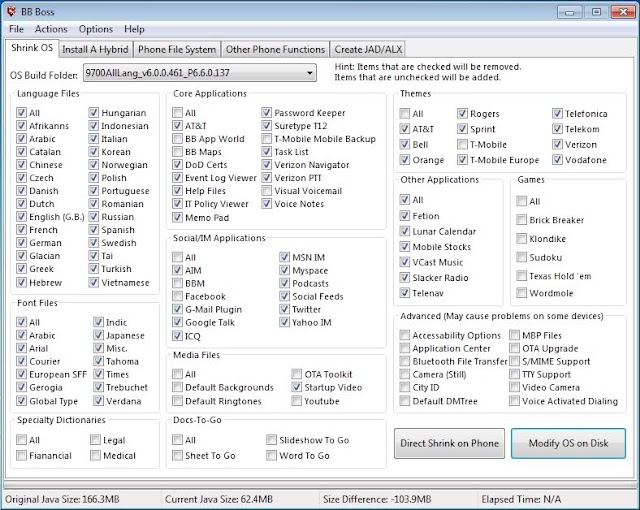The height and width of the screenshot is (510, 640).
Task: Expand the OS Build Folder dropdown
Action: tap(309, 73)
